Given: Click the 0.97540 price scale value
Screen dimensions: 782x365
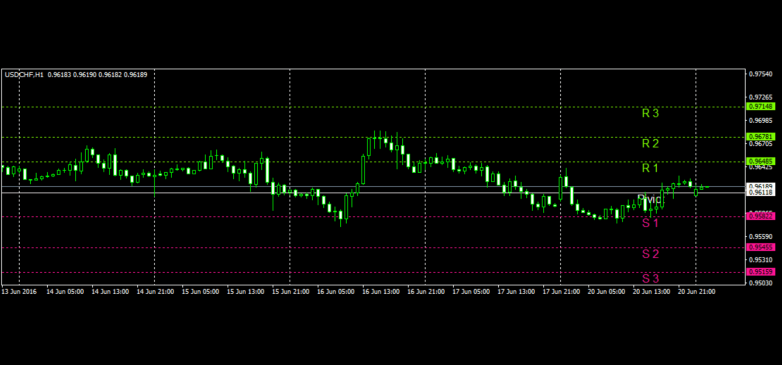Looking at the screenshot, I should tap(761, 74).
